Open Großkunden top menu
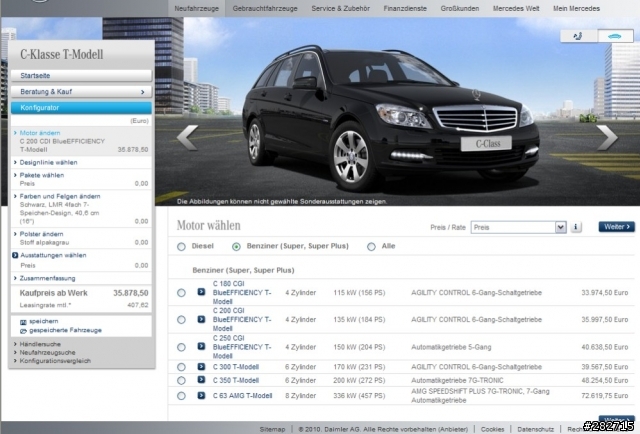The image size is (640, 434). [x=460, y=9]
